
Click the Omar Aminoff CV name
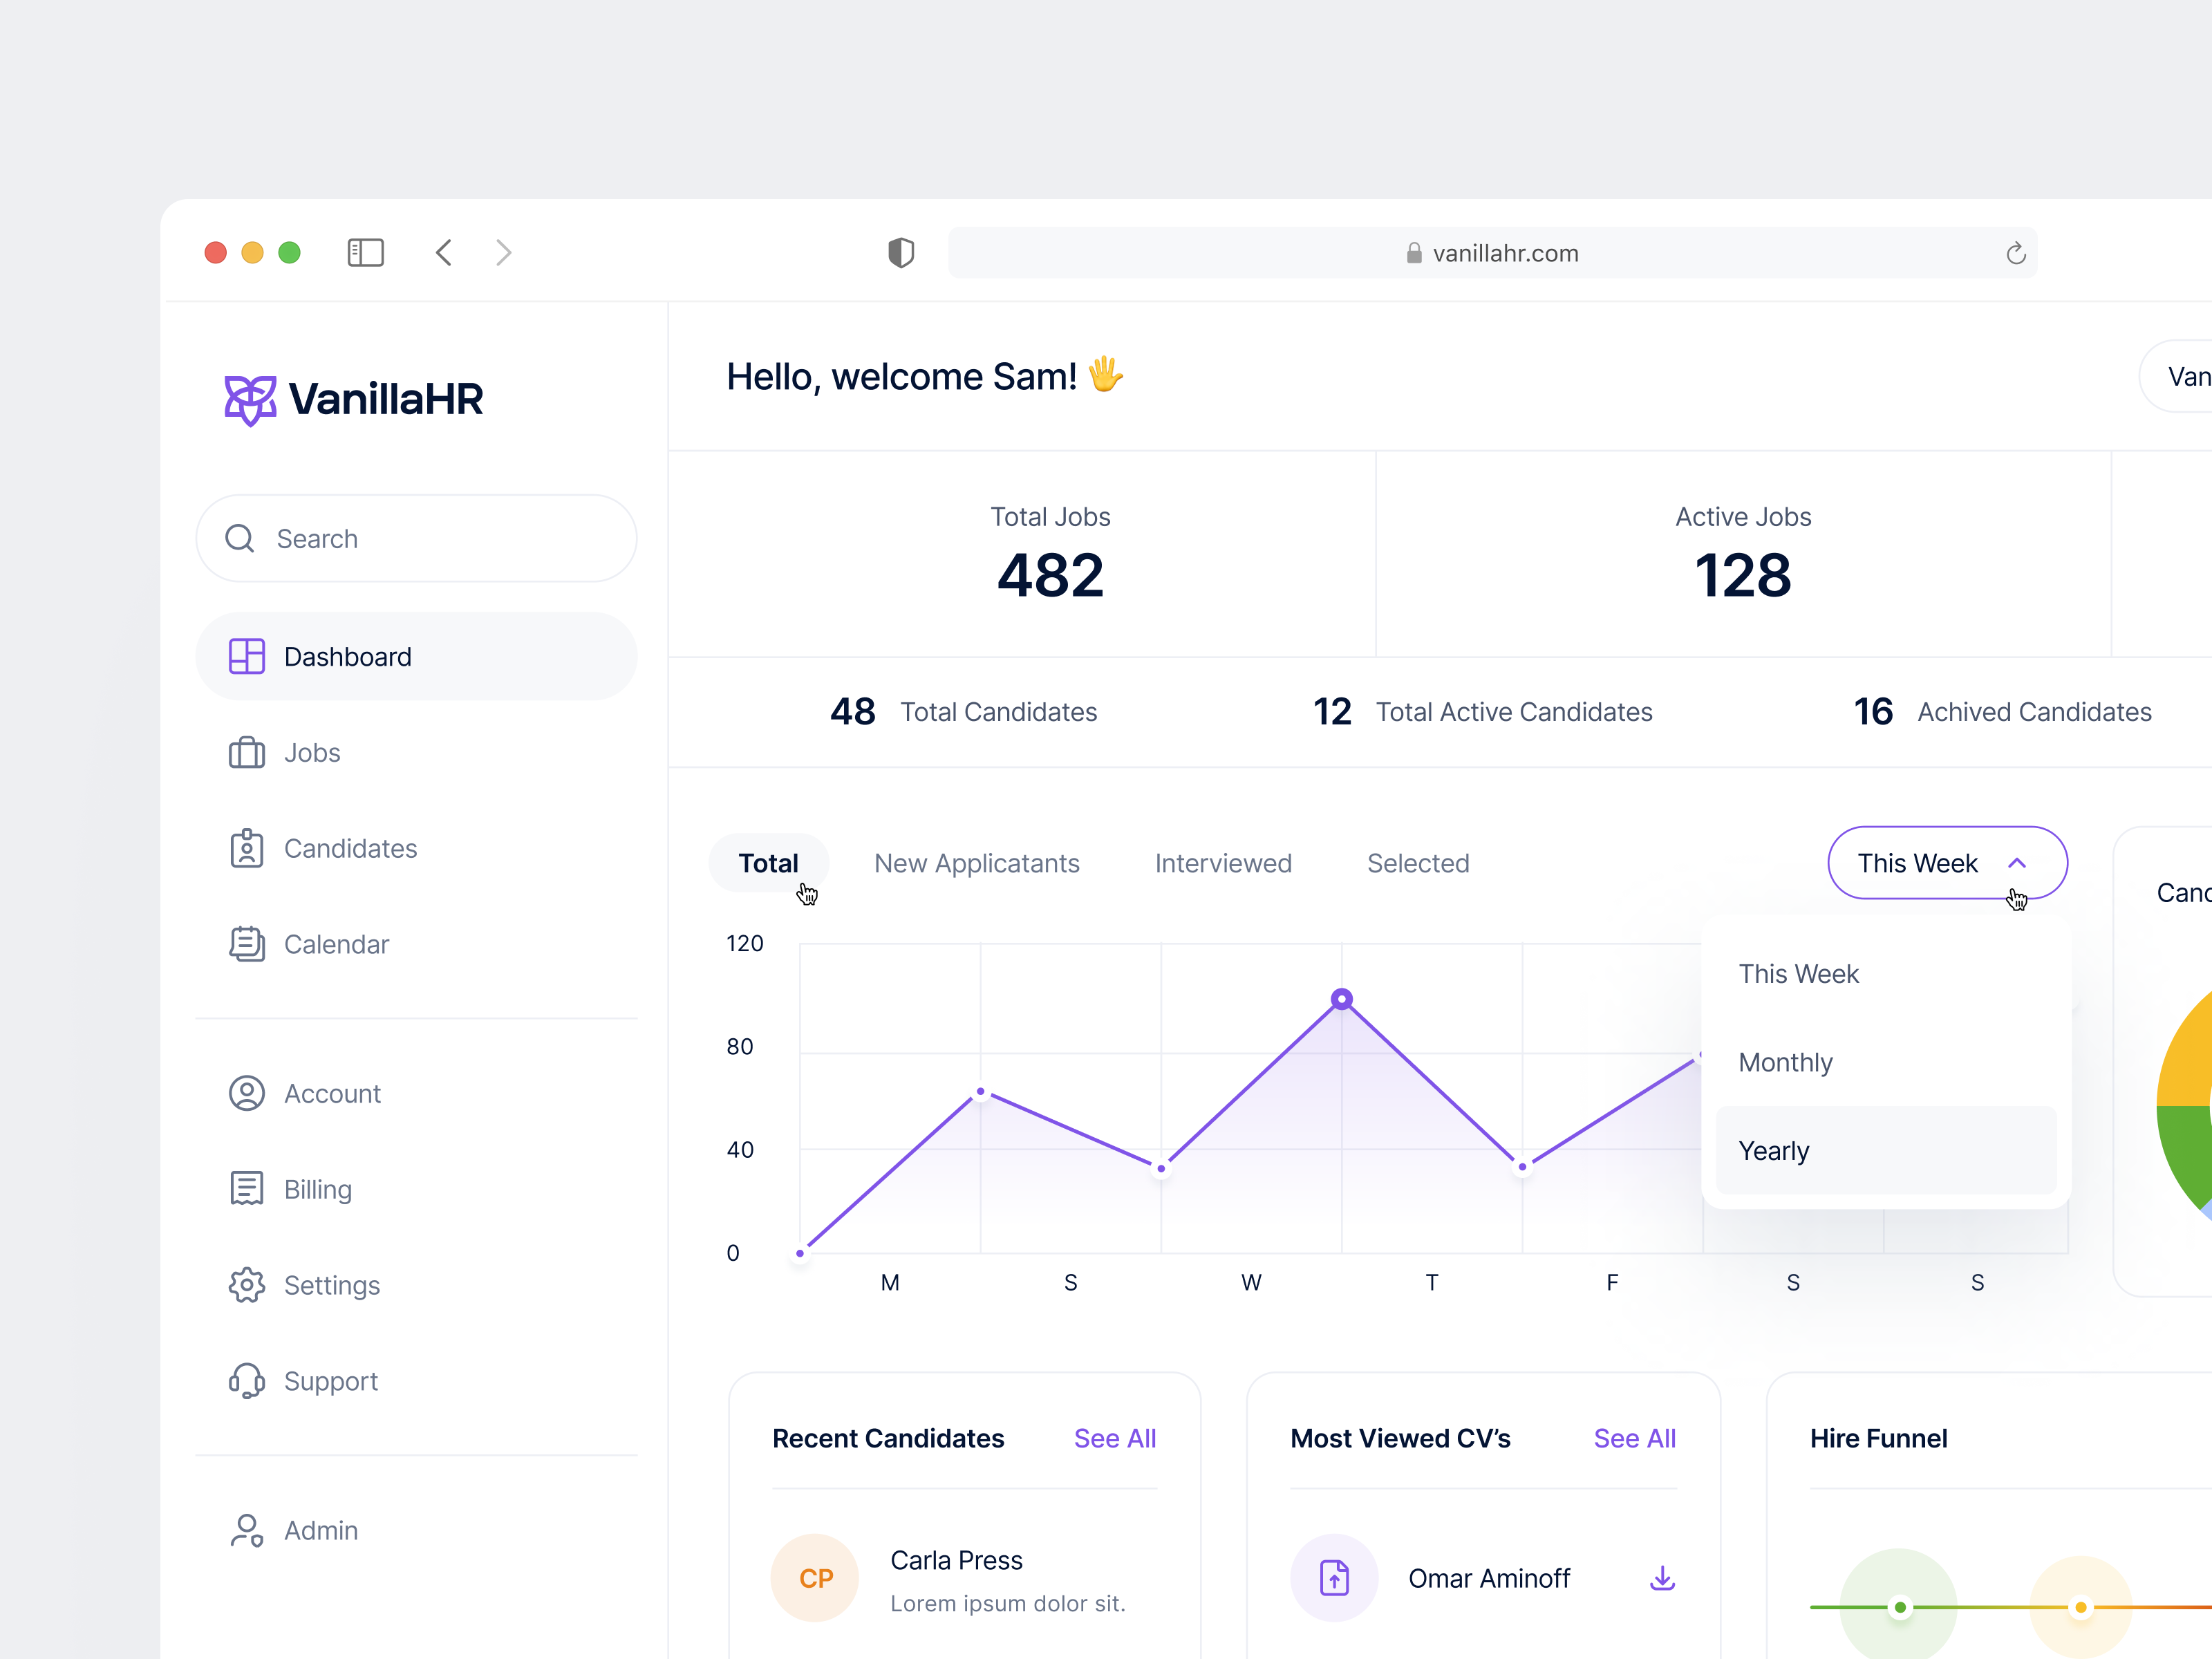click(1489, 1578)
